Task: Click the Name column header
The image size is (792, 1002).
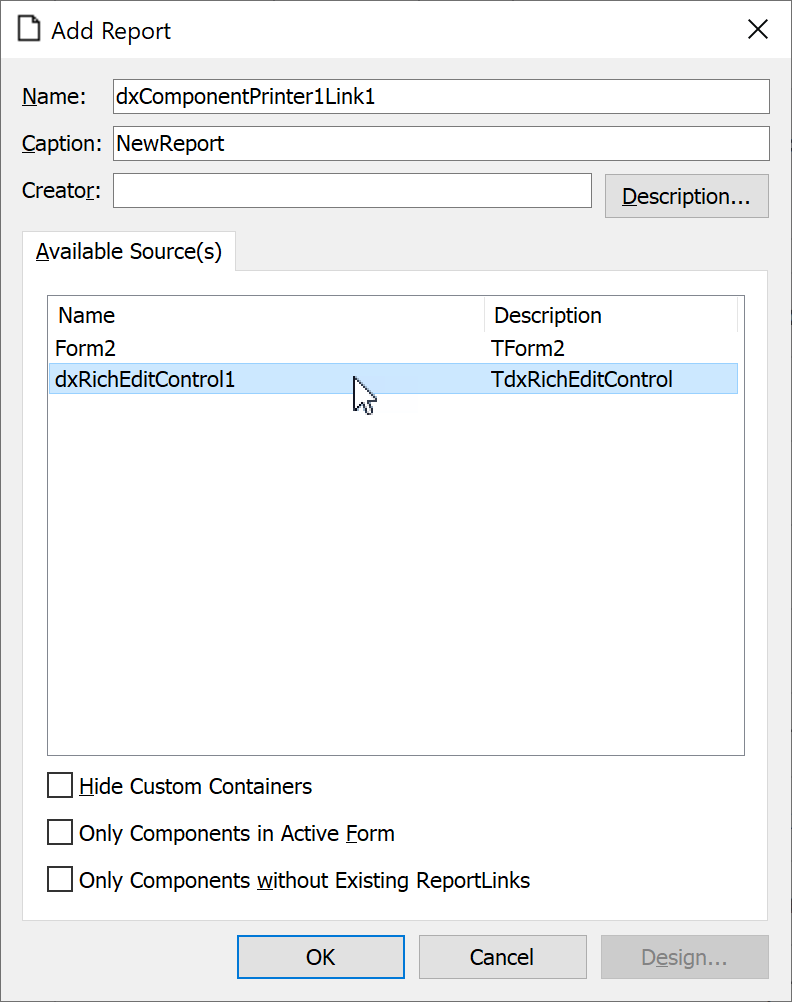Action: (x=86, y=315)
